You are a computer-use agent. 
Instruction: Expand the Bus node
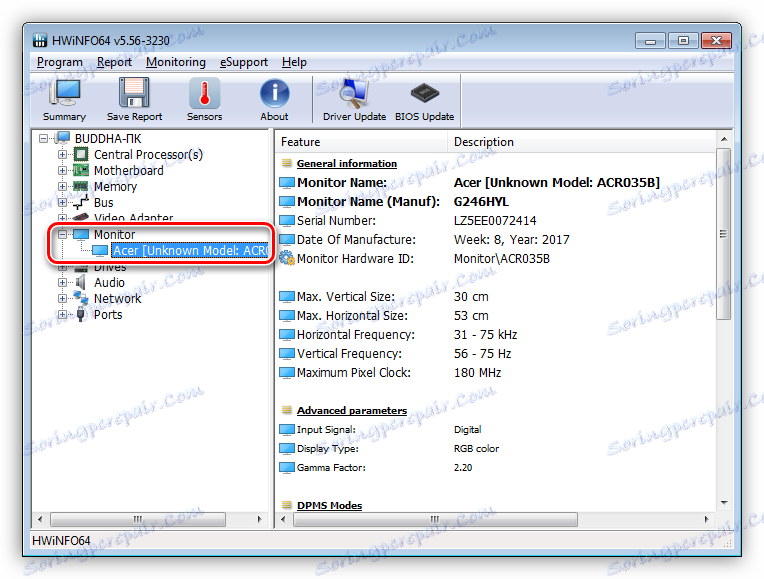coord(62,203)
